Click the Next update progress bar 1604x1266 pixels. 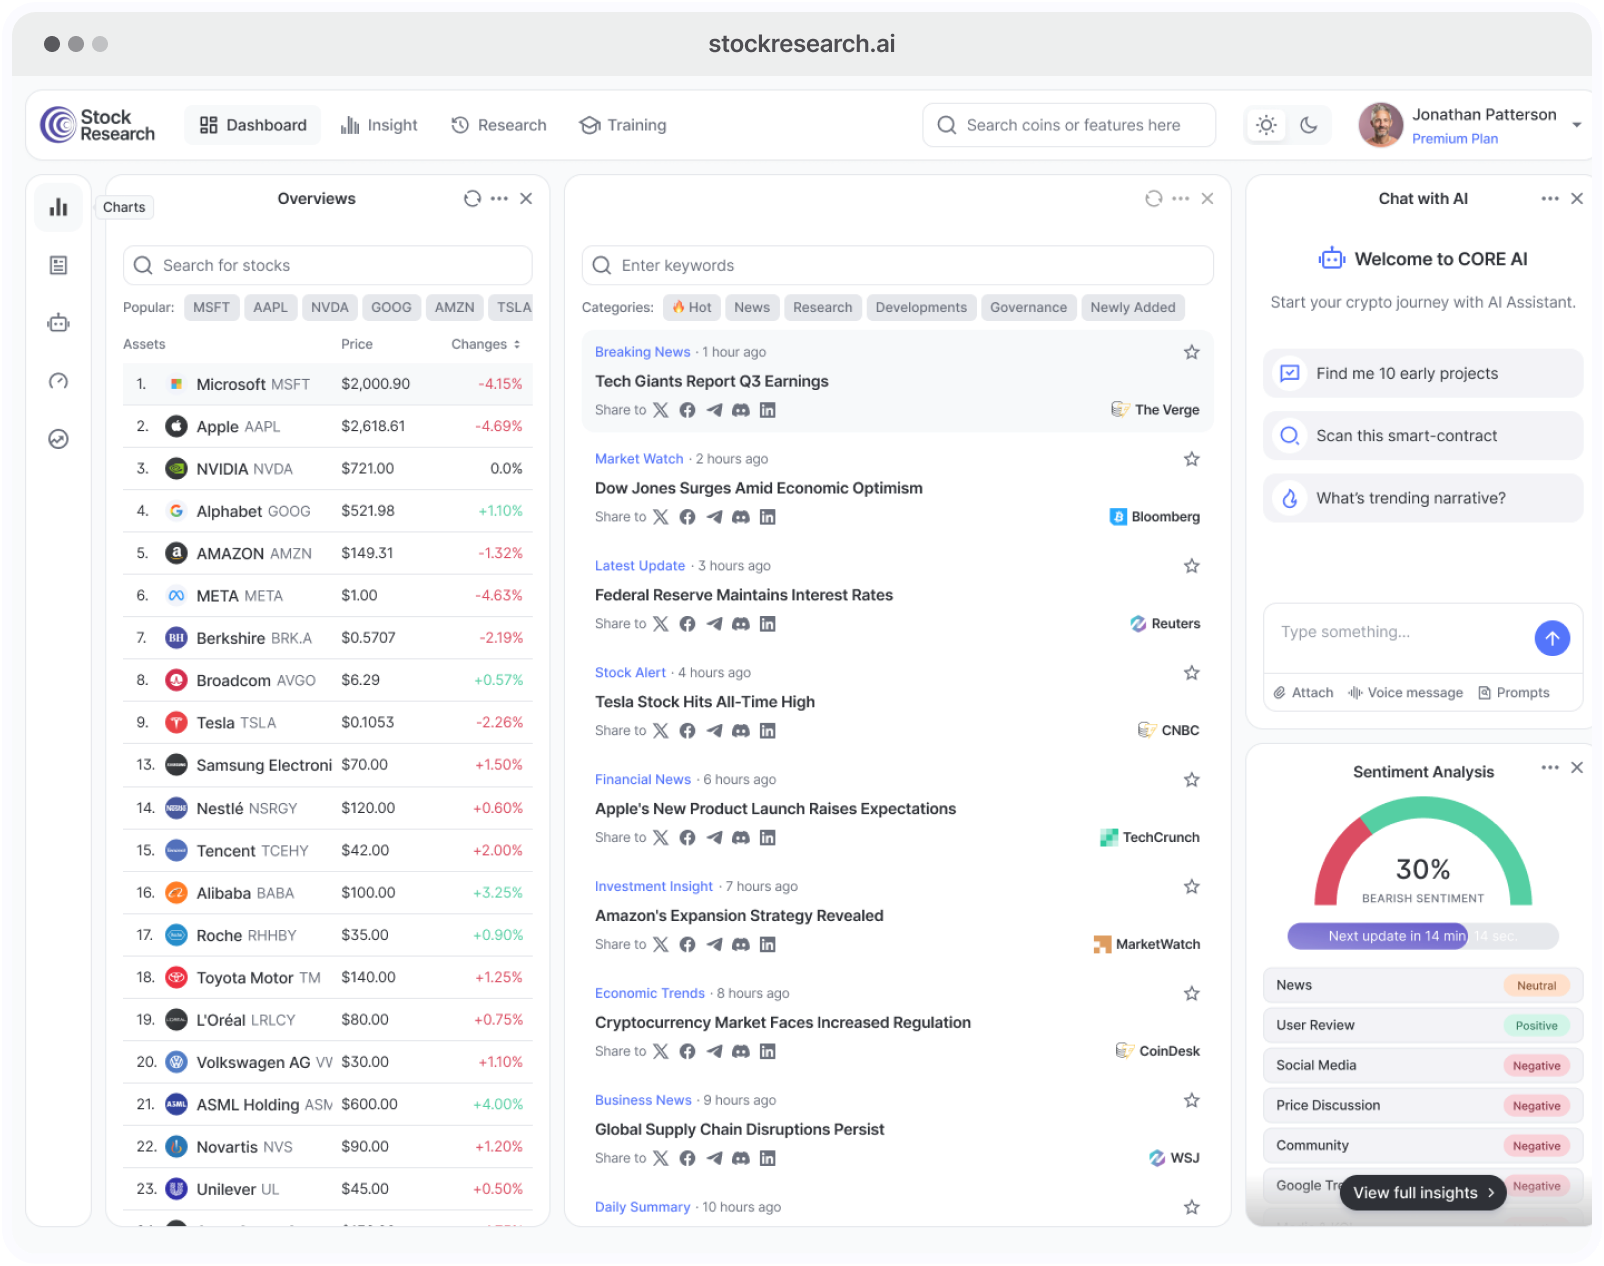1423,936
